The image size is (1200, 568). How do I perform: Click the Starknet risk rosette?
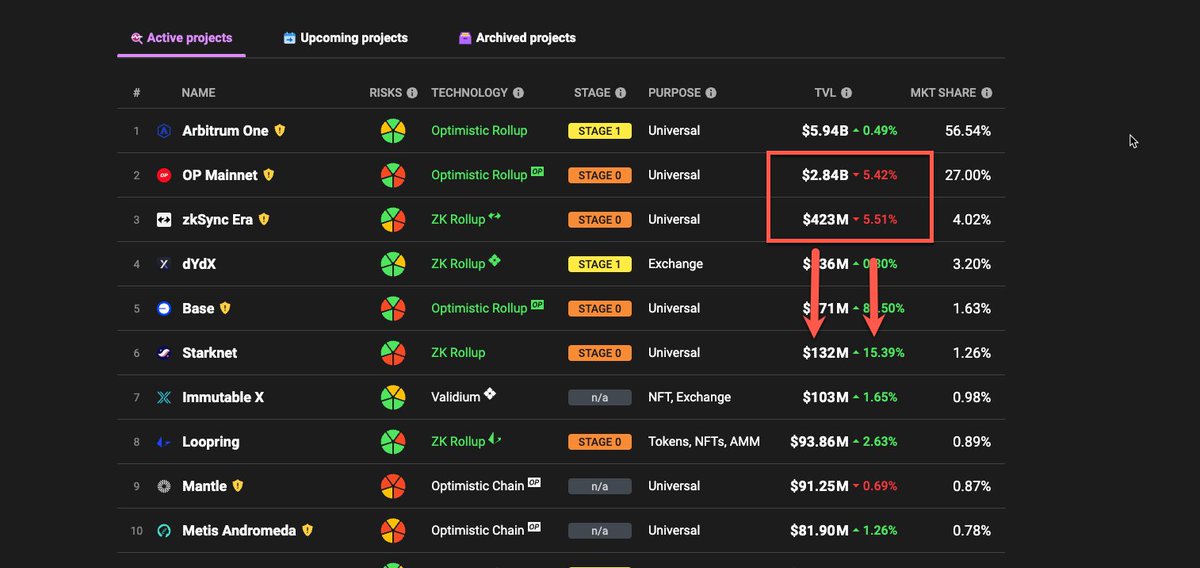click(393, 353)
